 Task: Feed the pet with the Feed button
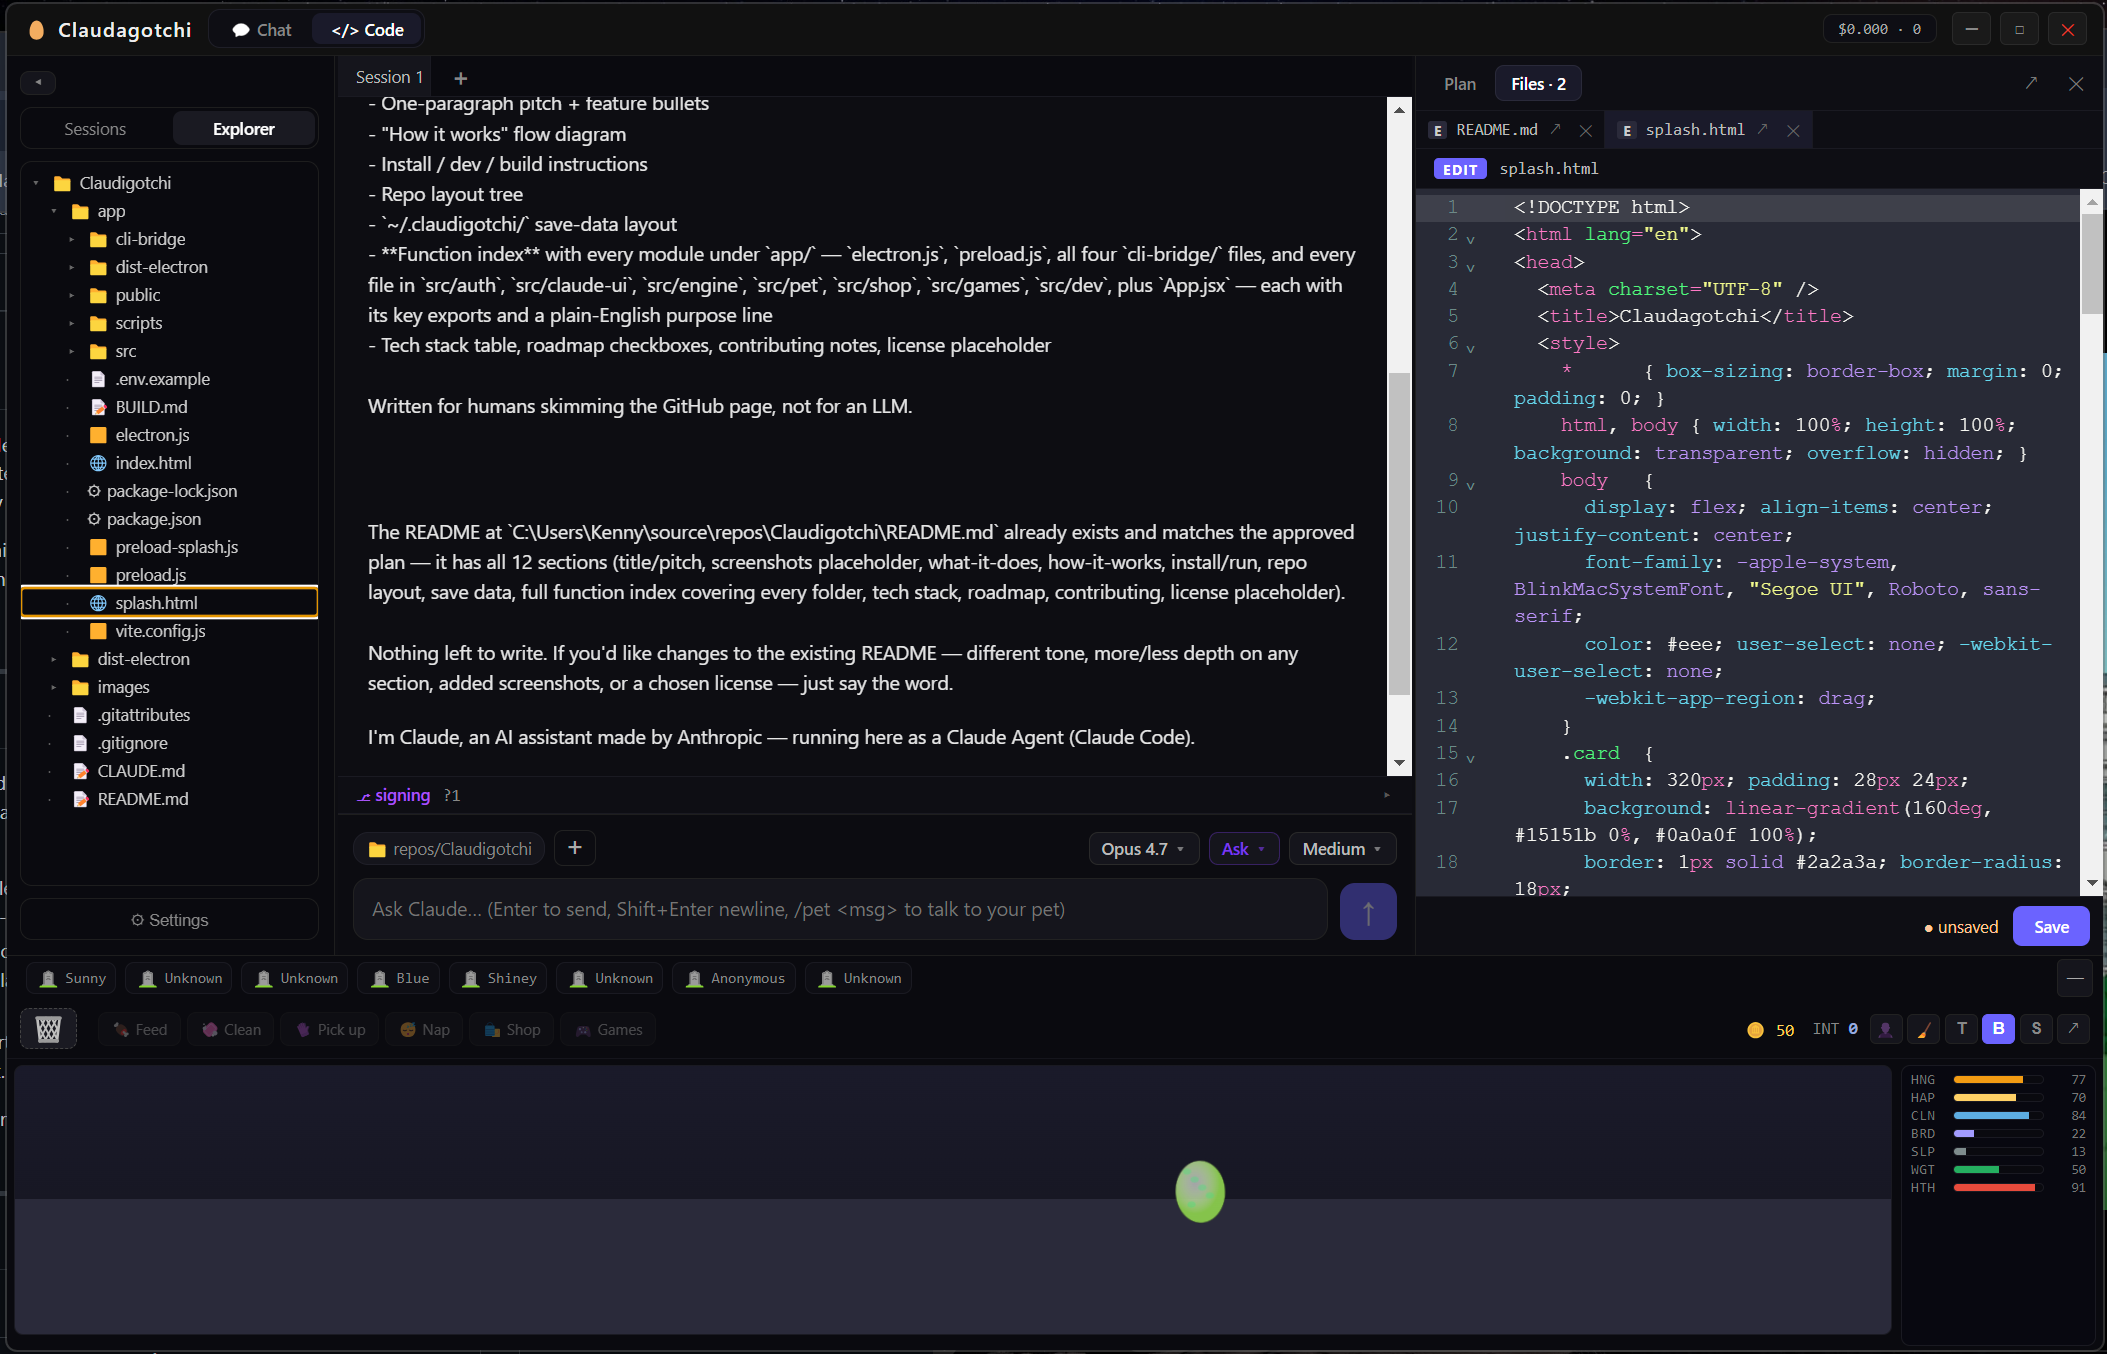click(140, 1029)
